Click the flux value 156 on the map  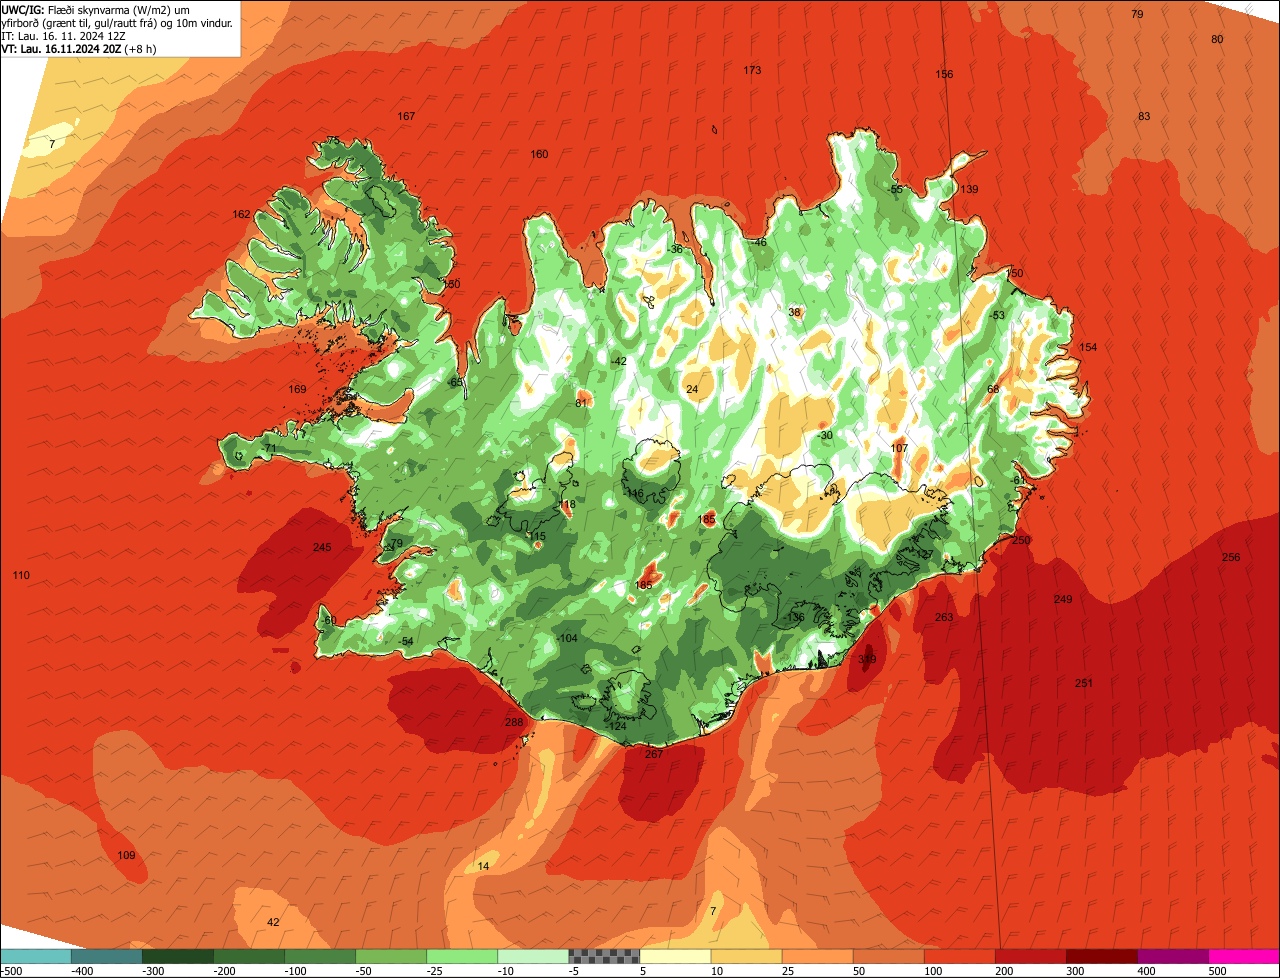tap(944, 74)
